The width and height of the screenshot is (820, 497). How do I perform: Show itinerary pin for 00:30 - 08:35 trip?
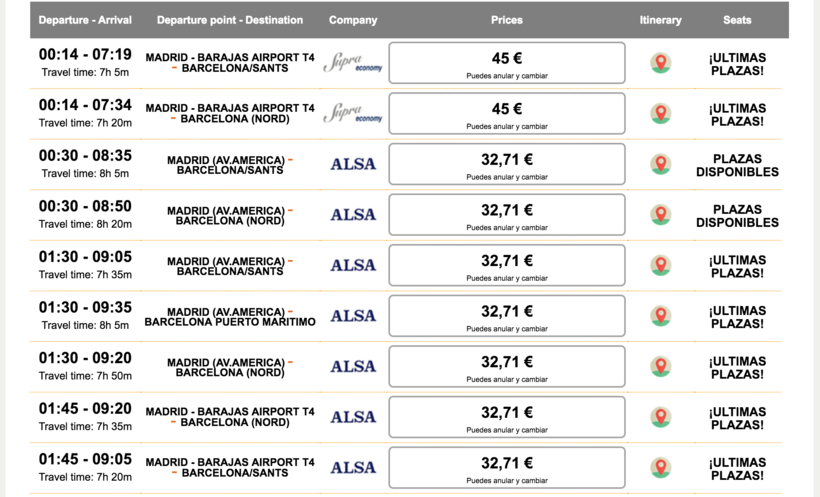660,164
